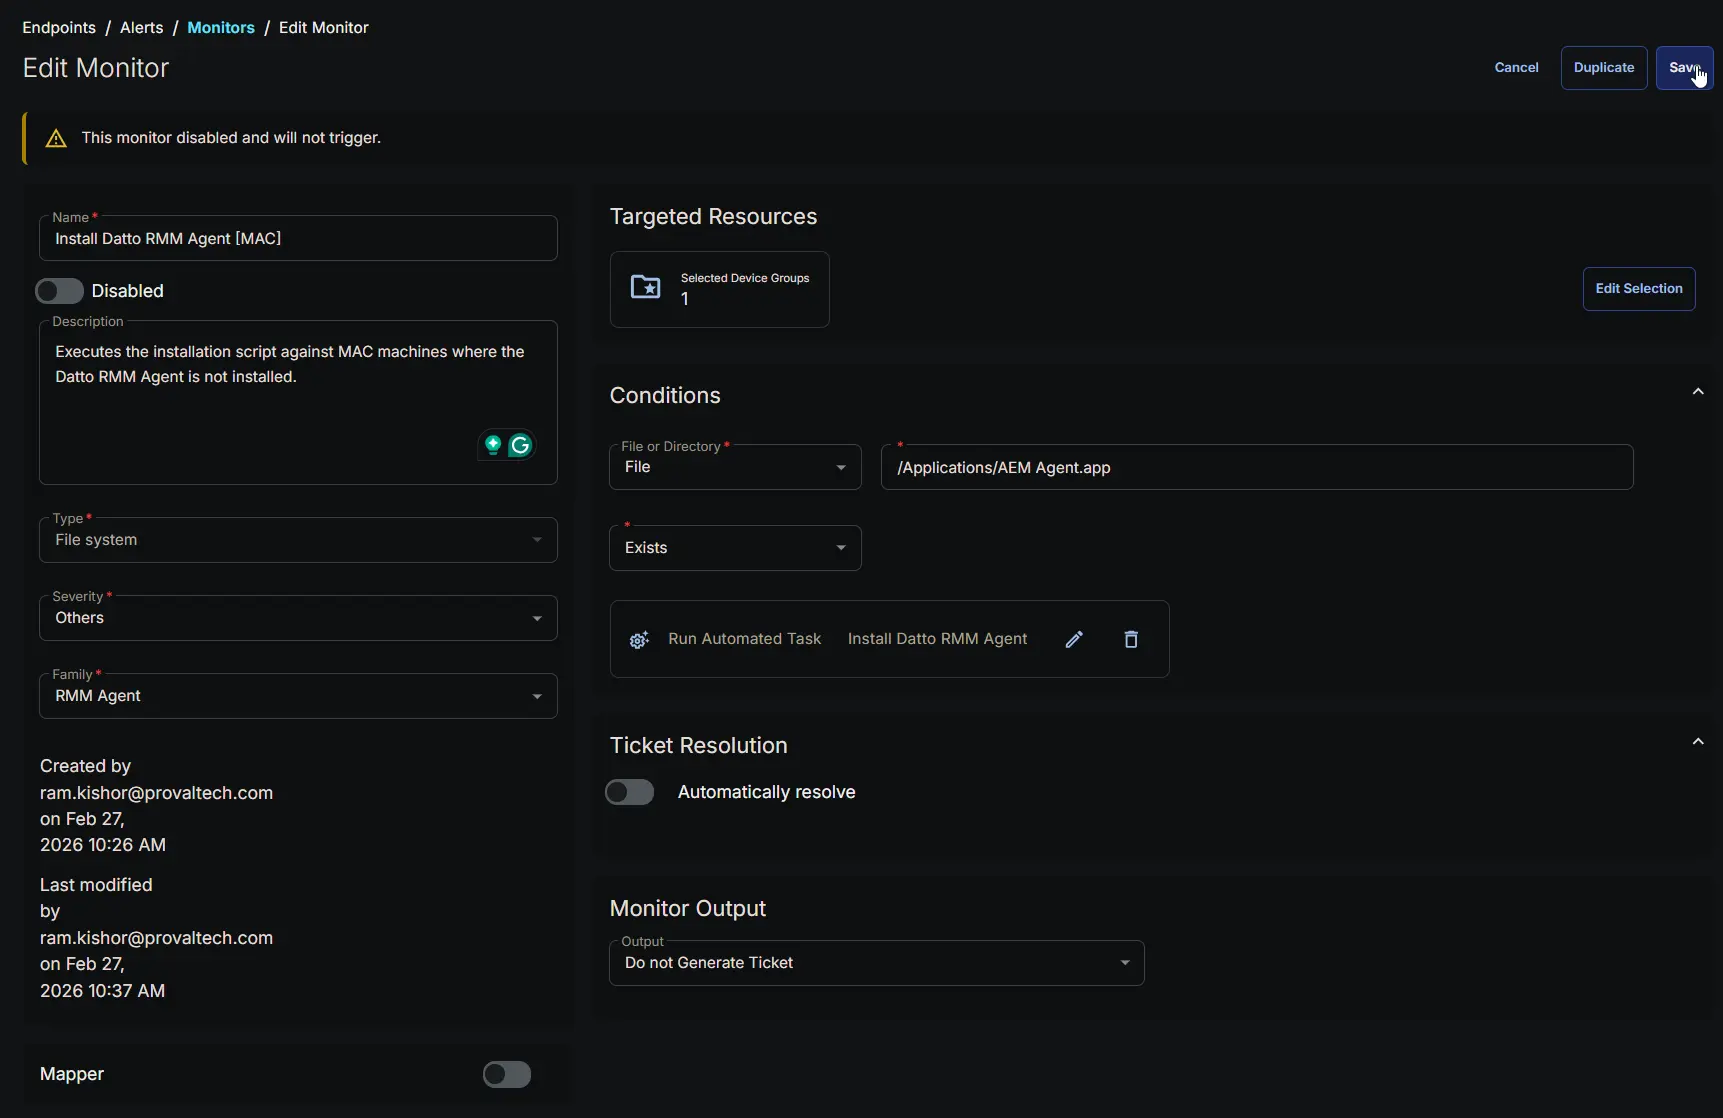
Task: Click the Selected Device Groups folder icon
Action: 646,288
